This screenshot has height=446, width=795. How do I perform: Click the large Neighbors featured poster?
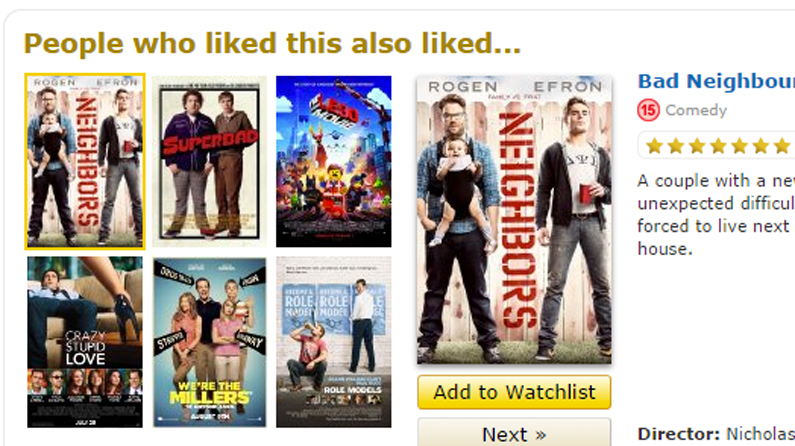click(x=514, y=220)
